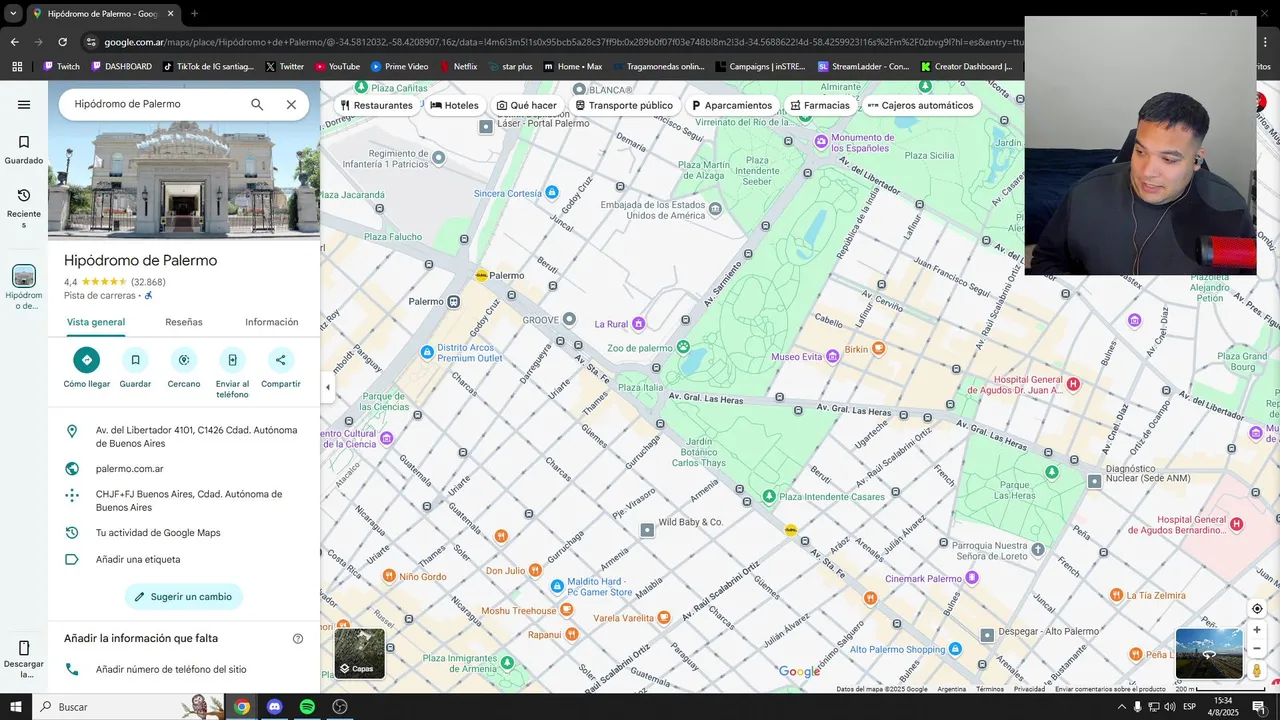
Task: Zoom out the map with minus
Action: point(1257,649)
